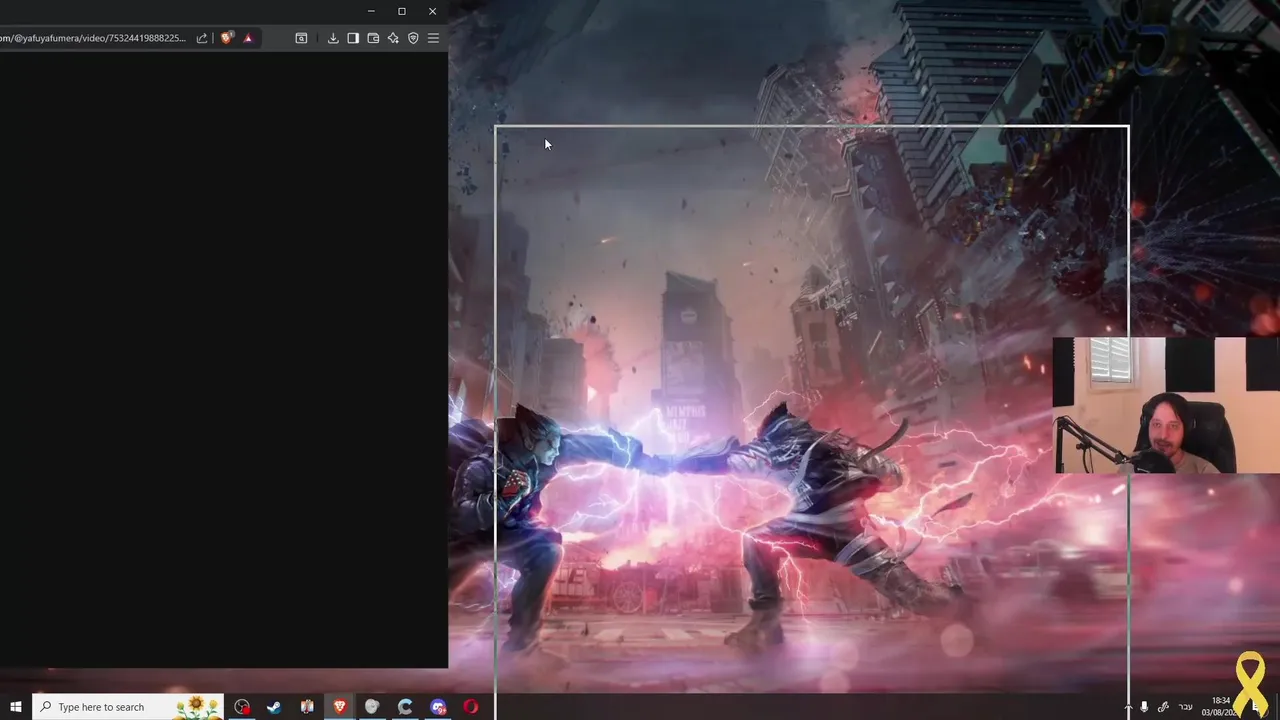This screenshot has height=720, width=1280.
Task: Click the browser address bar URL
Action: tap(93, 38)
